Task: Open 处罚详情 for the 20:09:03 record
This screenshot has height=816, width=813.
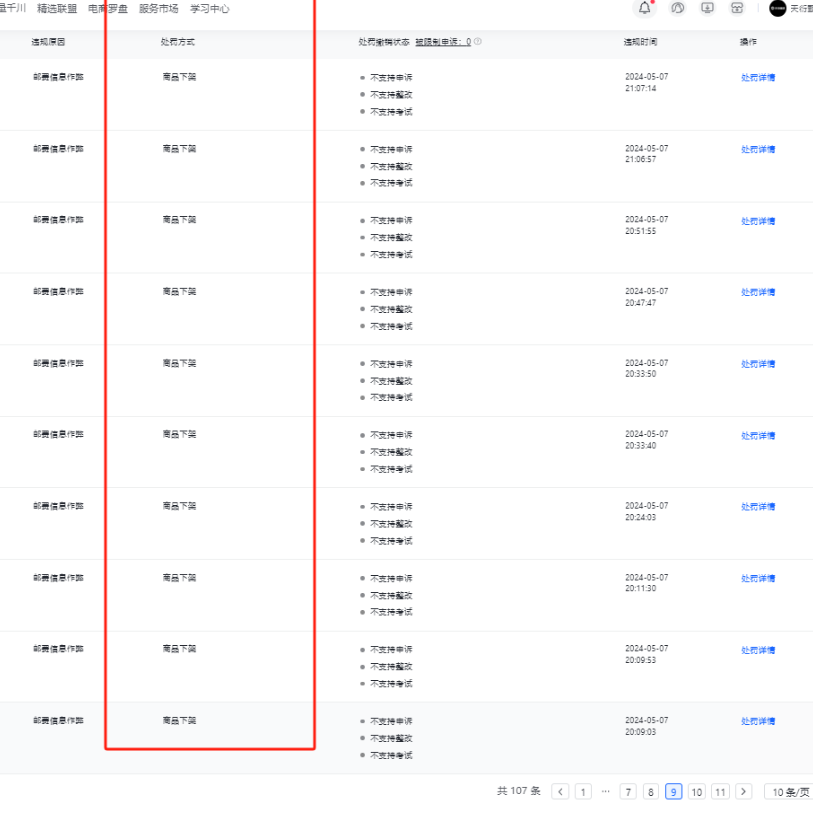Action: tap(758, 721)
